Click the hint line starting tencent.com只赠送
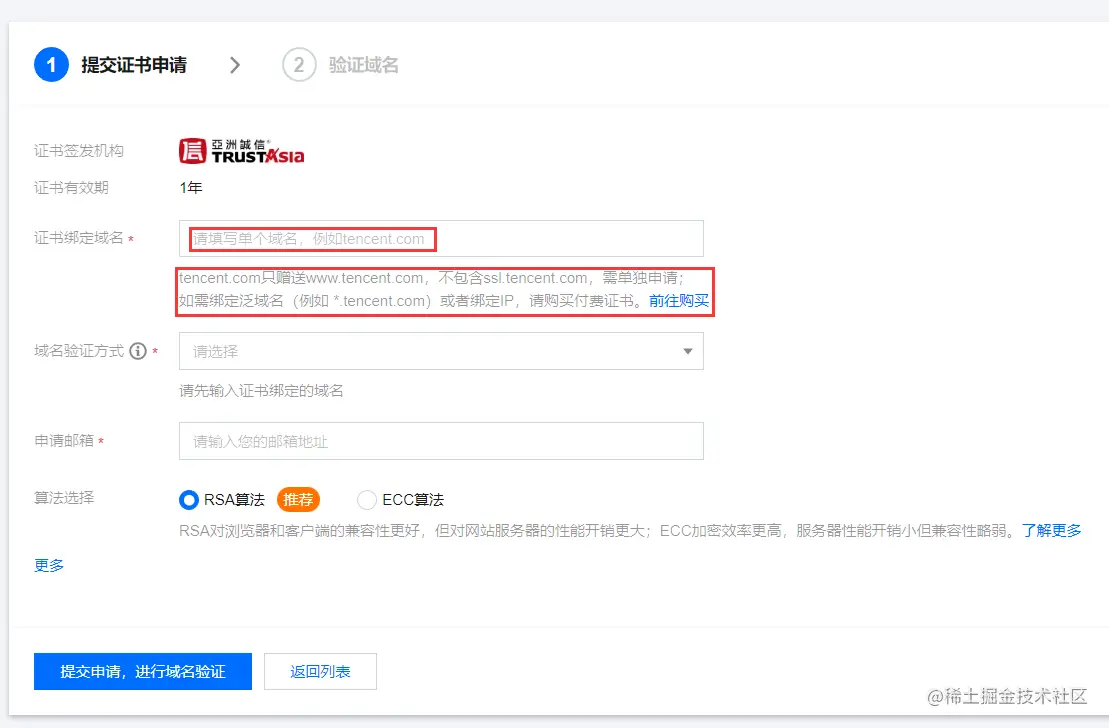This screenshot has width=1109, height=728. [x=432, y=278]
